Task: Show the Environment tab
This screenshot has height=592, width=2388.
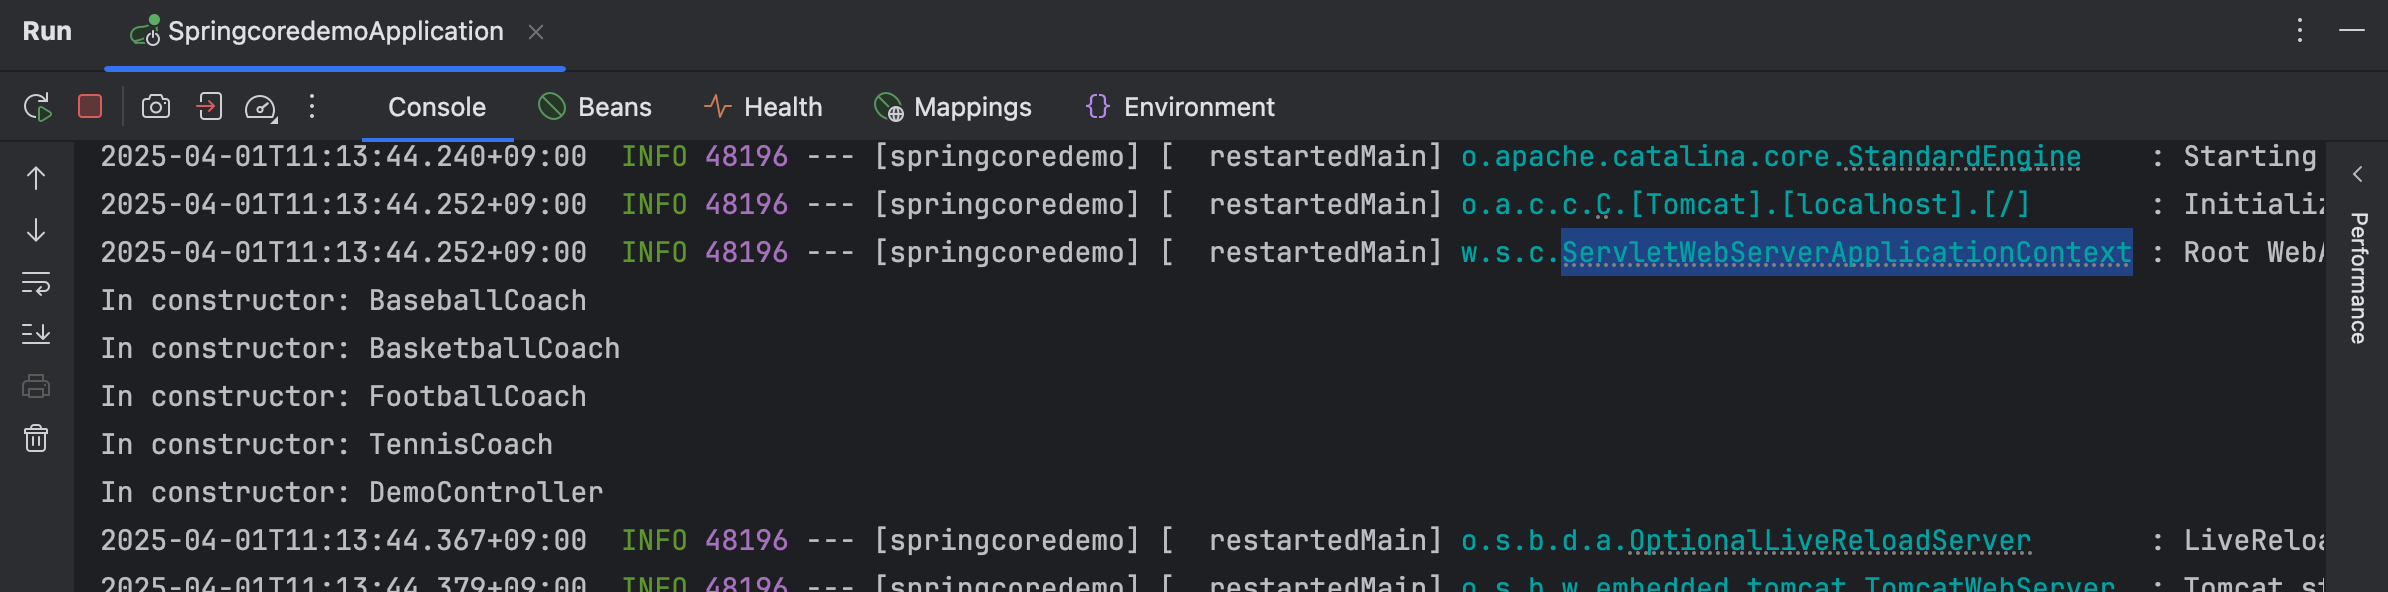Action: pyautogui.click(x=1180, y=107)
